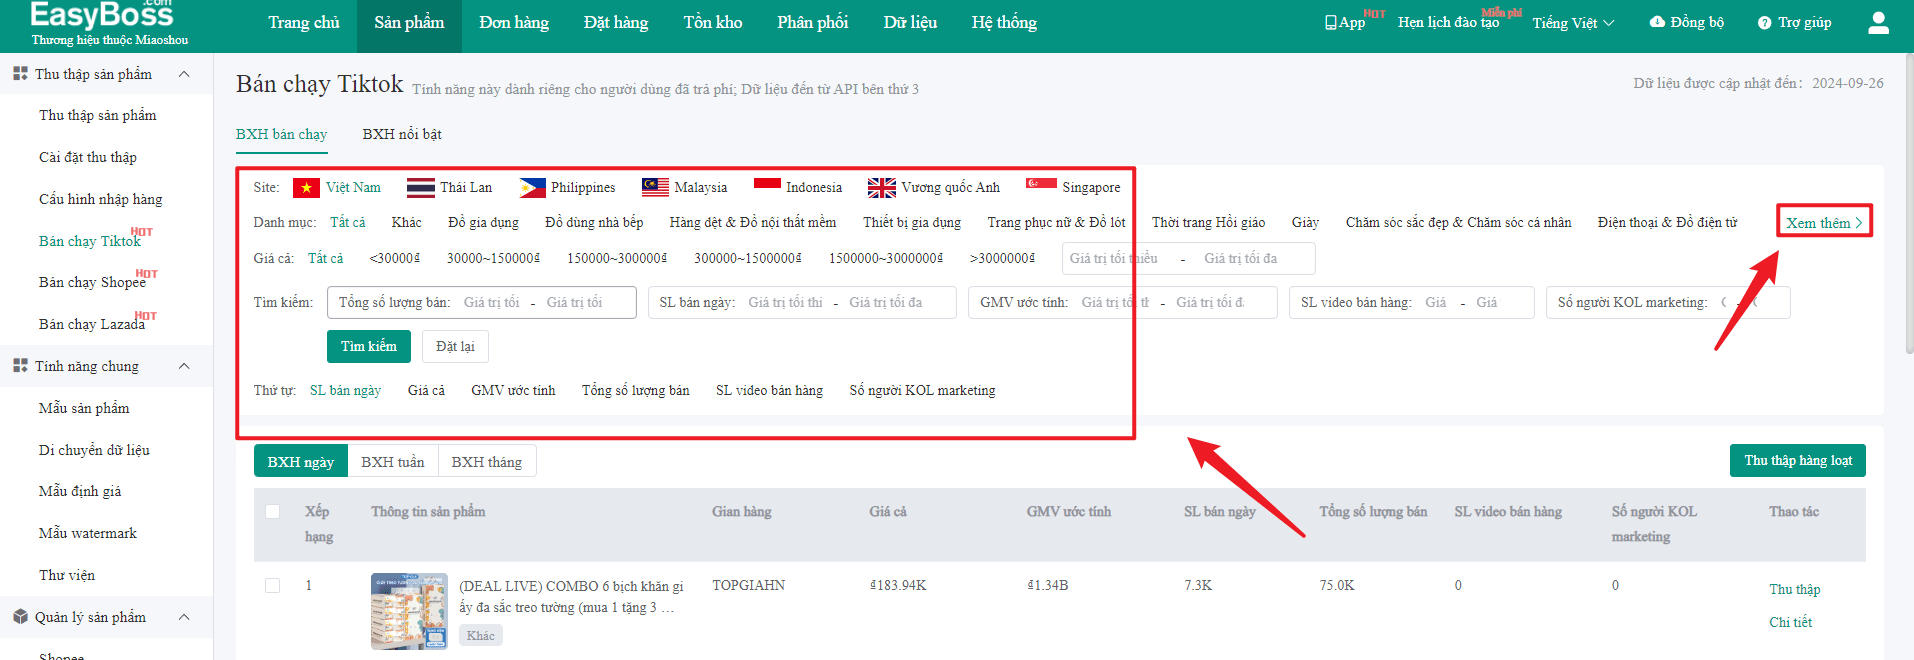
Task: Open the Dữ liệu menu
Action: point(910,23)
